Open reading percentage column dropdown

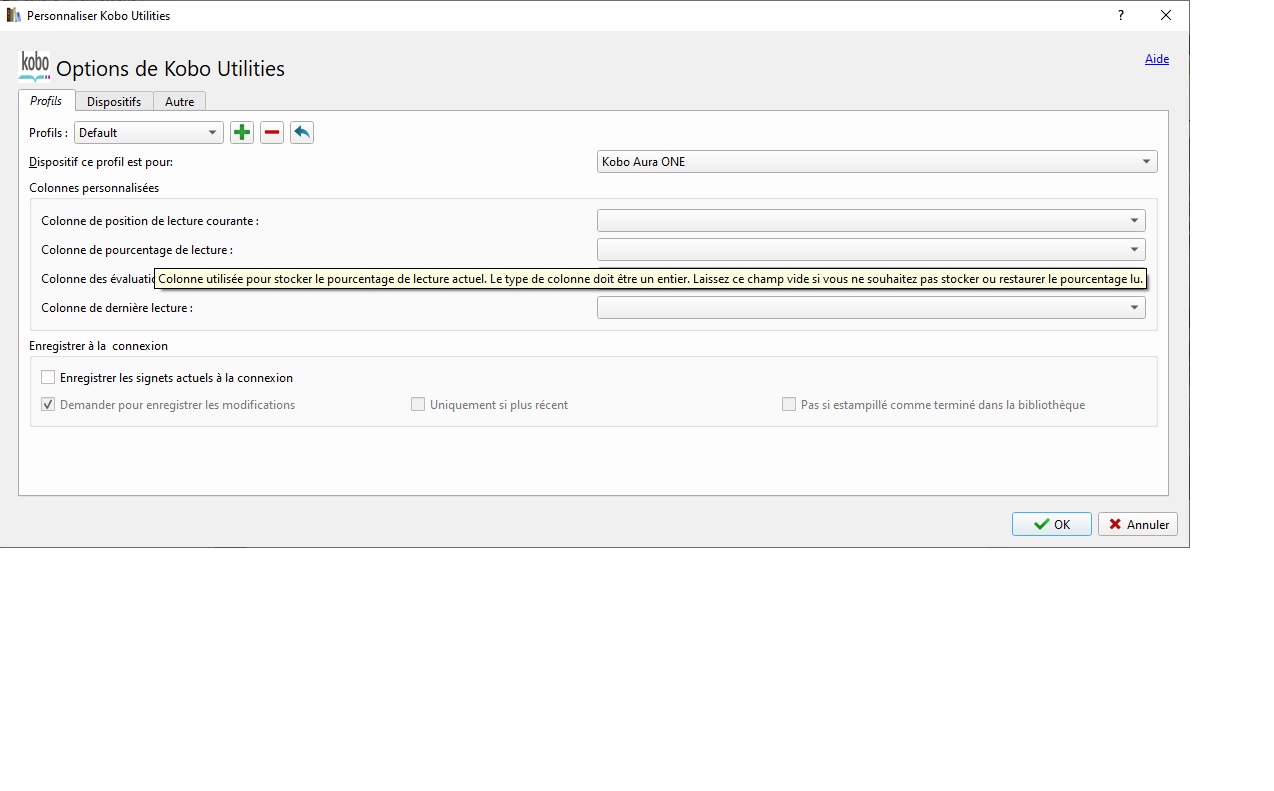coord(871,250)
